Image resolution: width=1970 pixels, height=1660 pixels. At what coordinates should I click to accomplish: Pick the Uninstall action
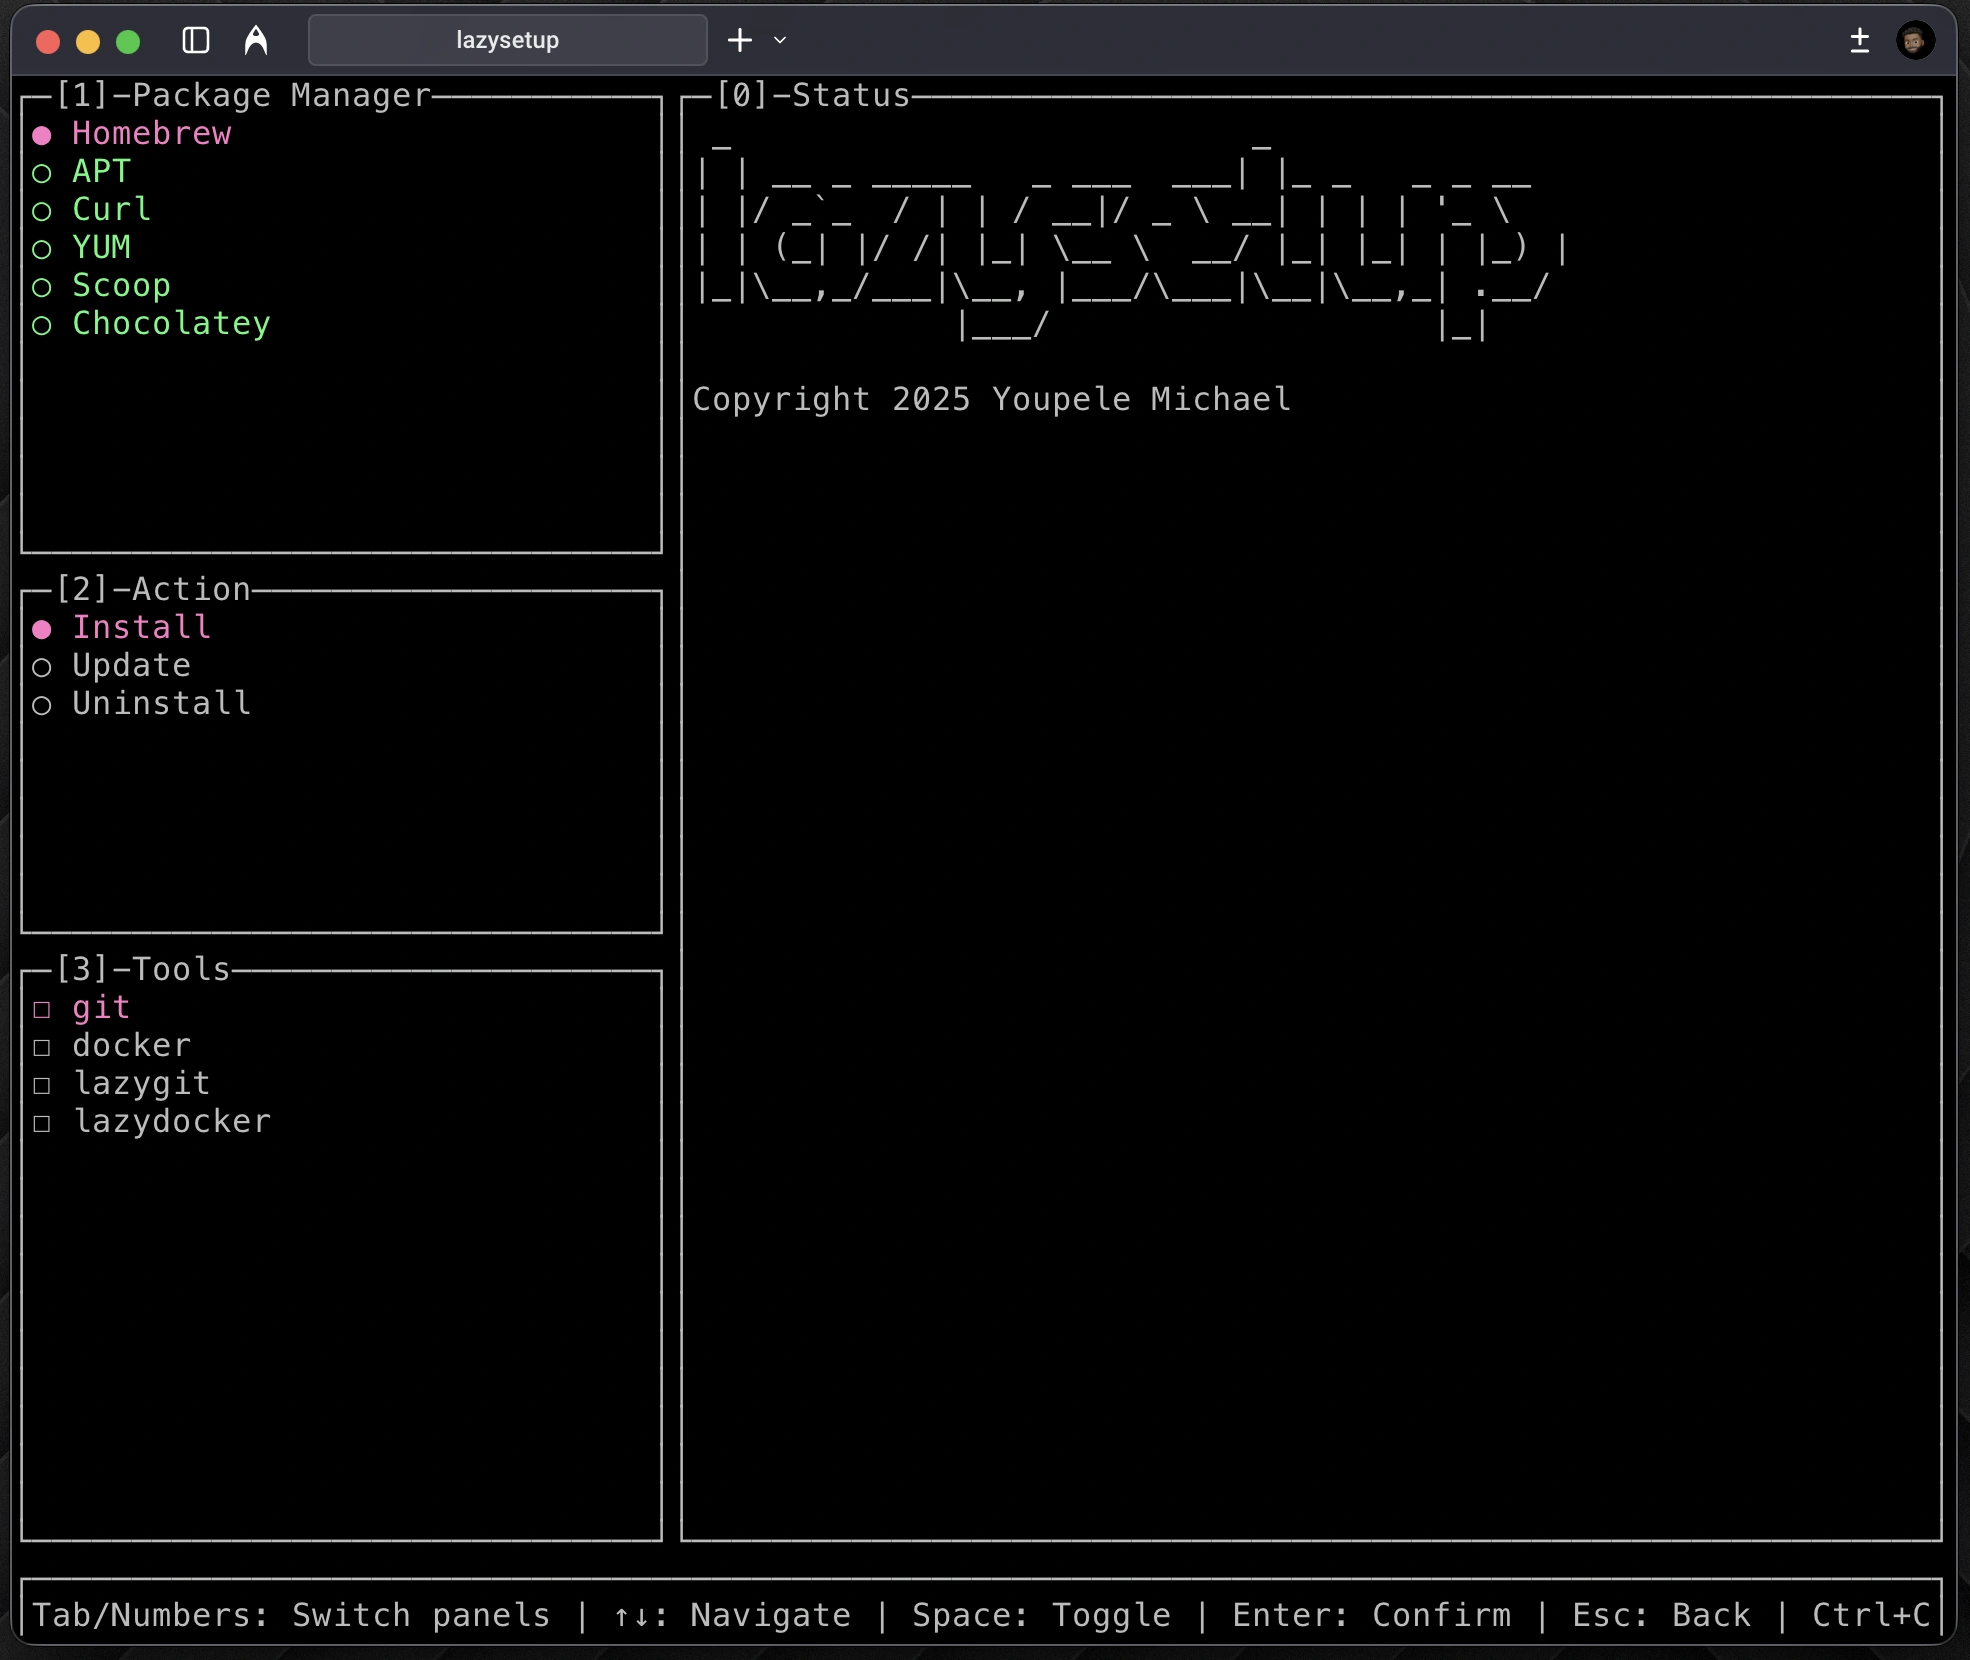42,705
